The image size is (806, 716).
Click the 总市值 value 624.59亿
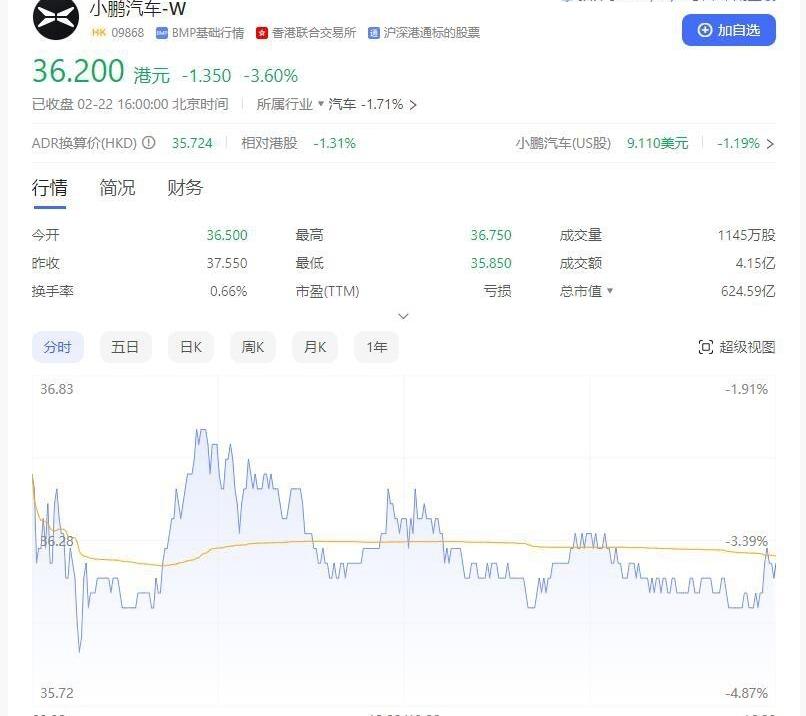pyautogui.click(x=748, y=291)
